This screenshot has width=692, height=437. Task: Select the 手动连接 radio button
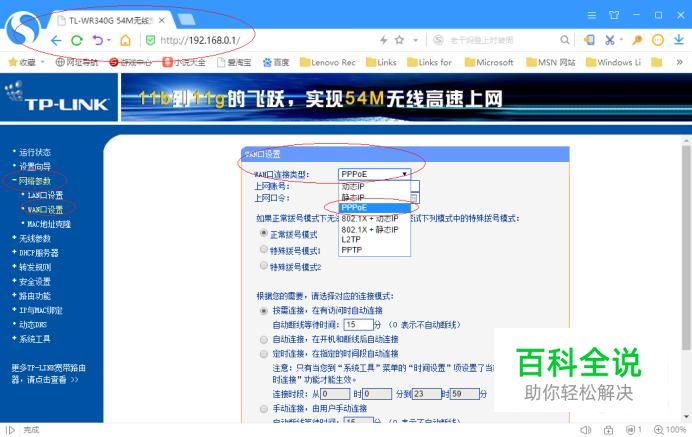click(264, 409)
